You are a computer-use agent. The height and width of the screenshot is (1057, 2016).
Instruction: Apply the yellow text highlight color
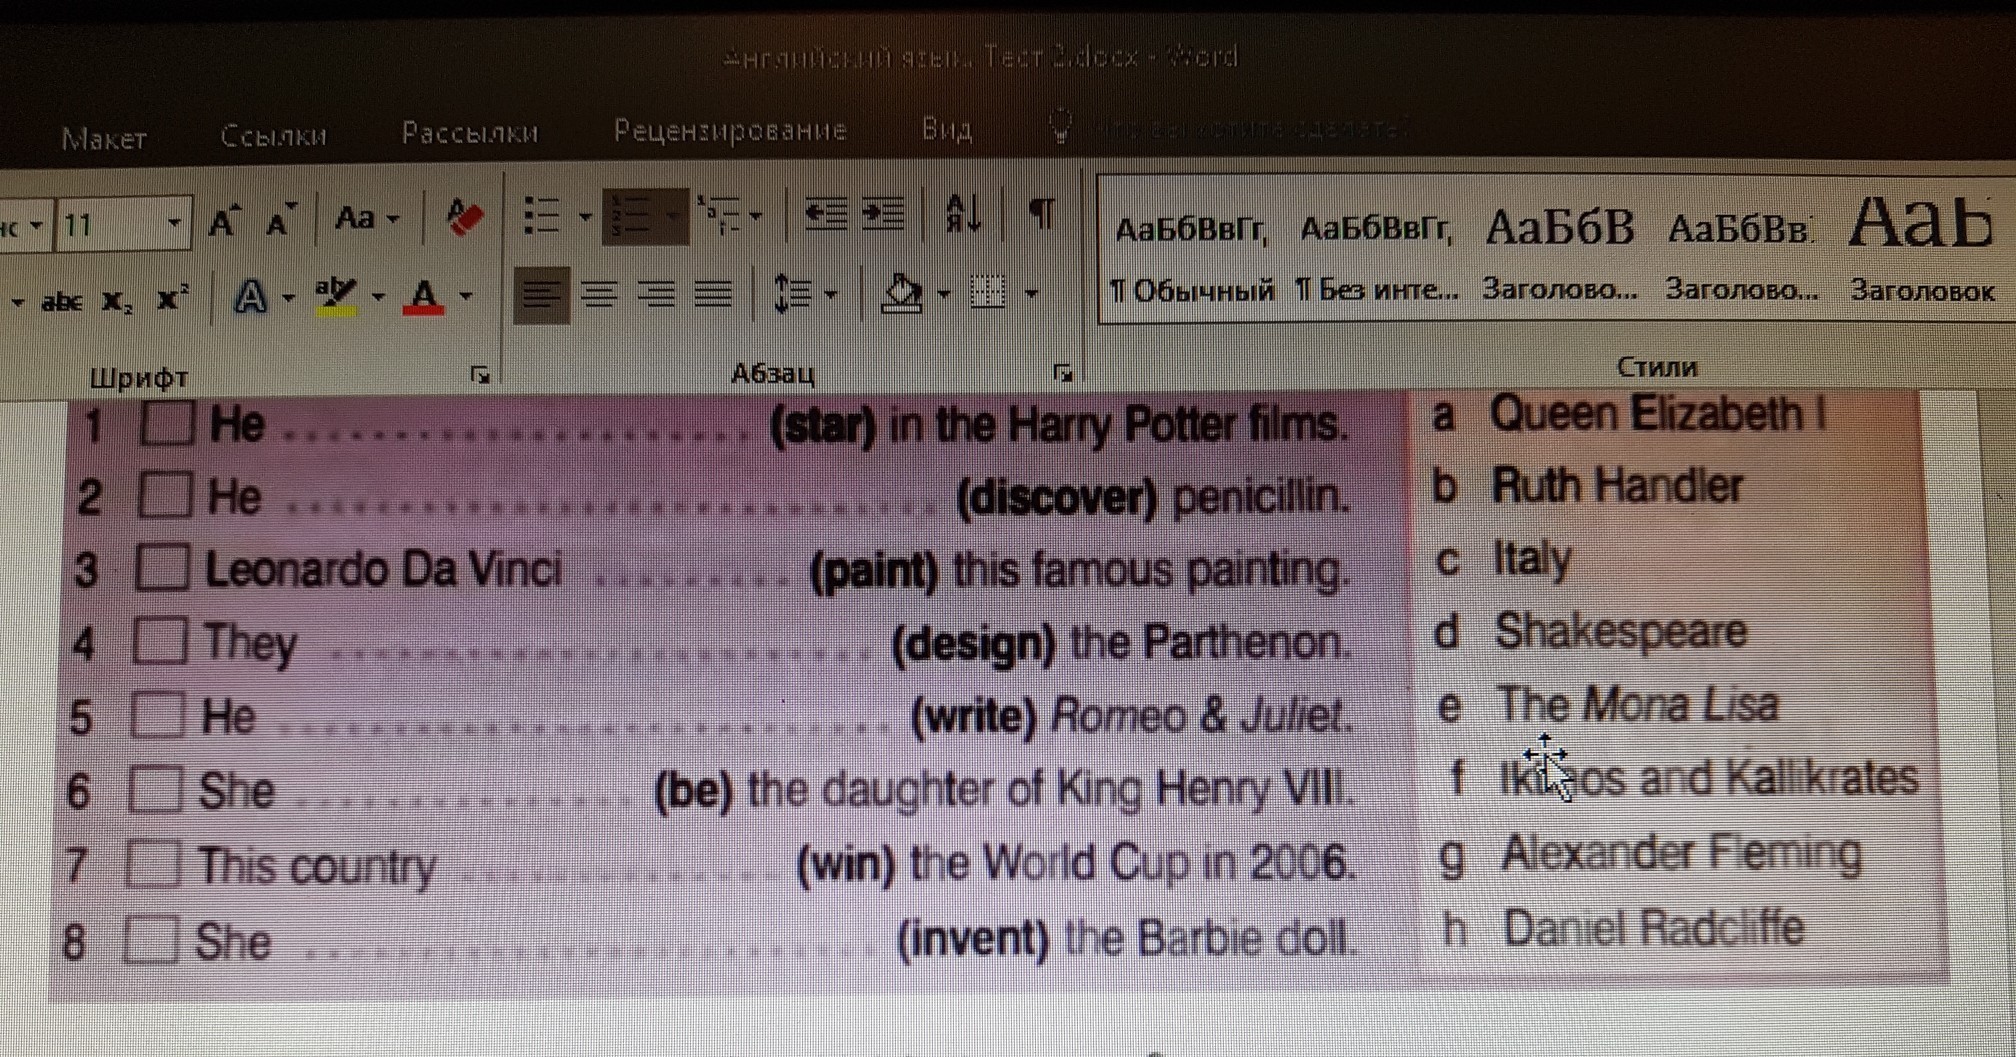point(336,297)
